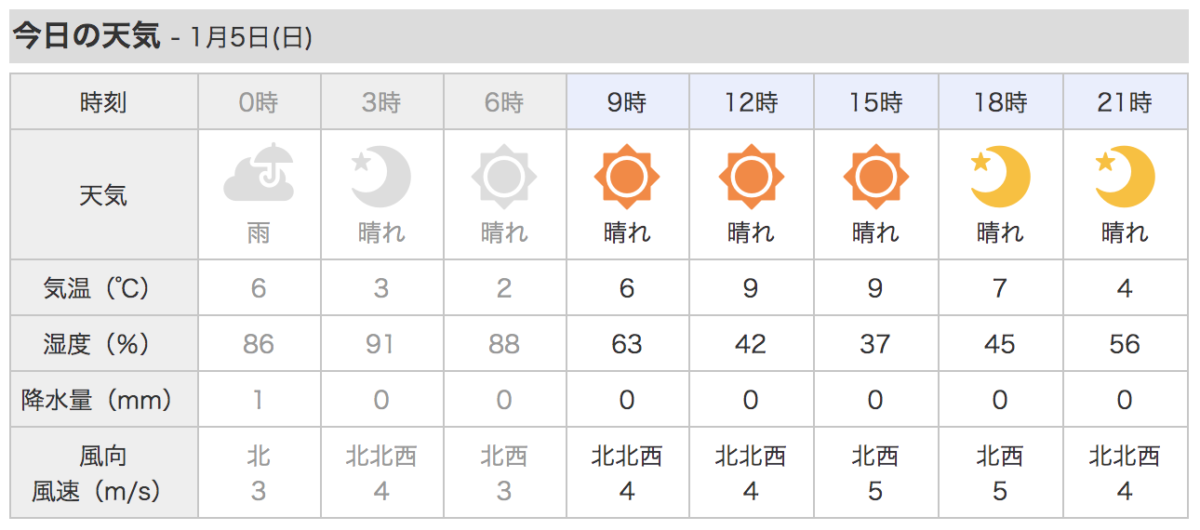Click the 0時 precipitation value 1
This screenshot has width=1200, height=530.
pos(258,401)
